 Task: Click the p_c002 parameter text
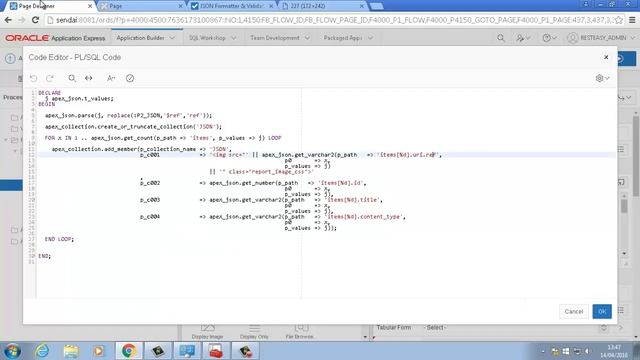150,183
